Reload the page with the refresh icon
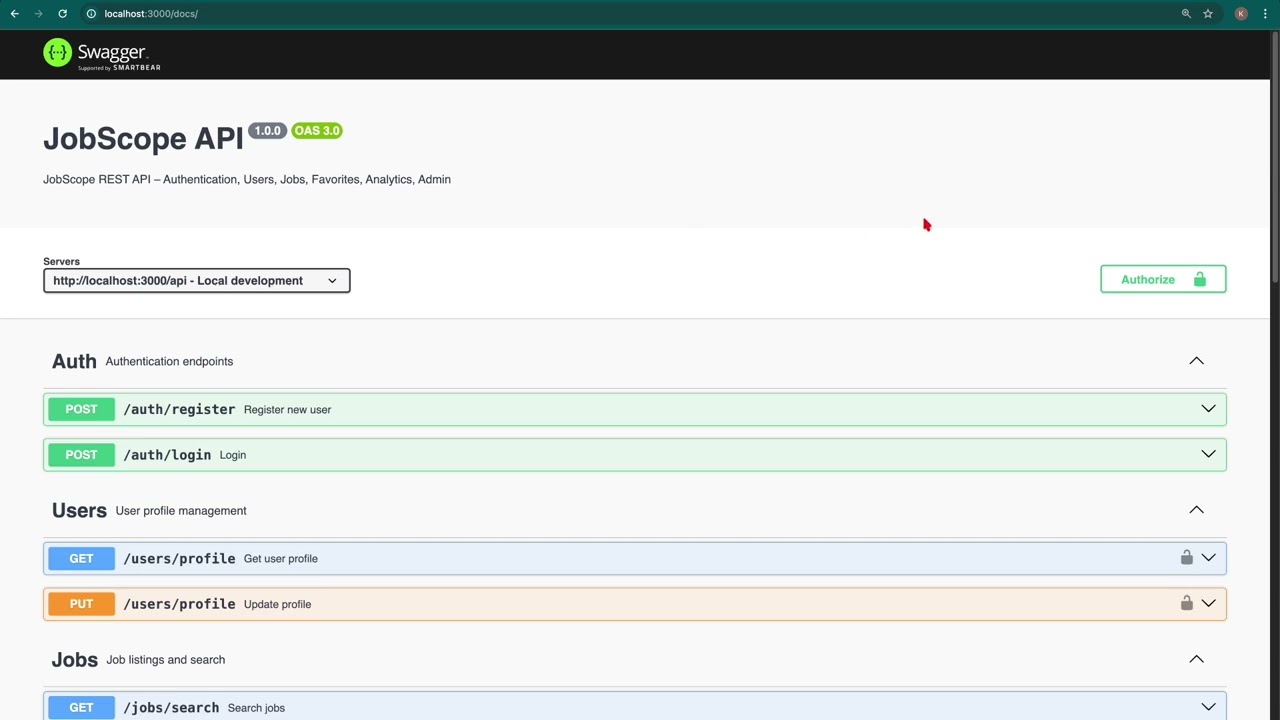1280x720 pixels. coord(62,14)
